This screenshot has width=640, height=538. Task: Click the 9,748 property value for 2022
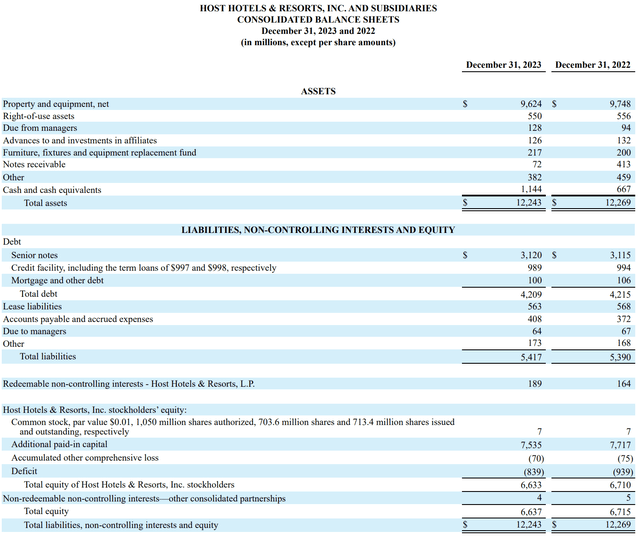(620, 104)
